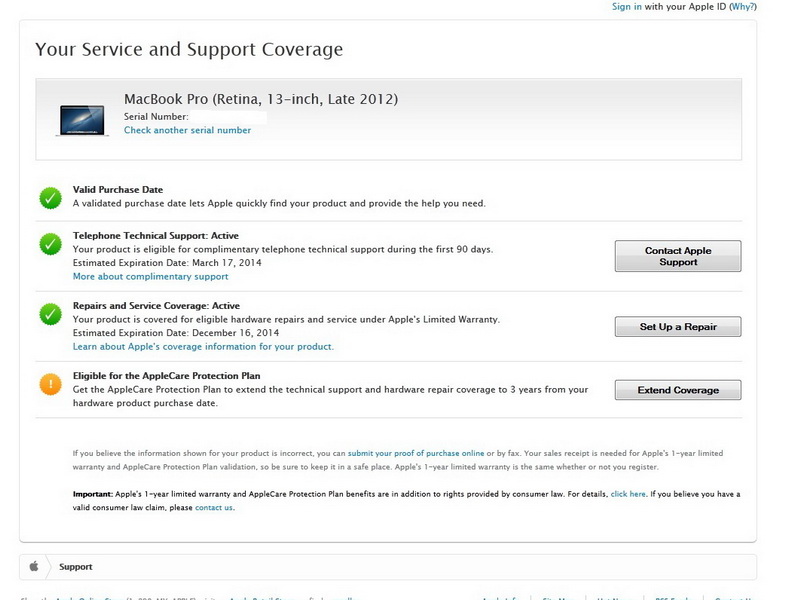Click the contact us link
Screen dimensions: 791x600
coord(214,507)
